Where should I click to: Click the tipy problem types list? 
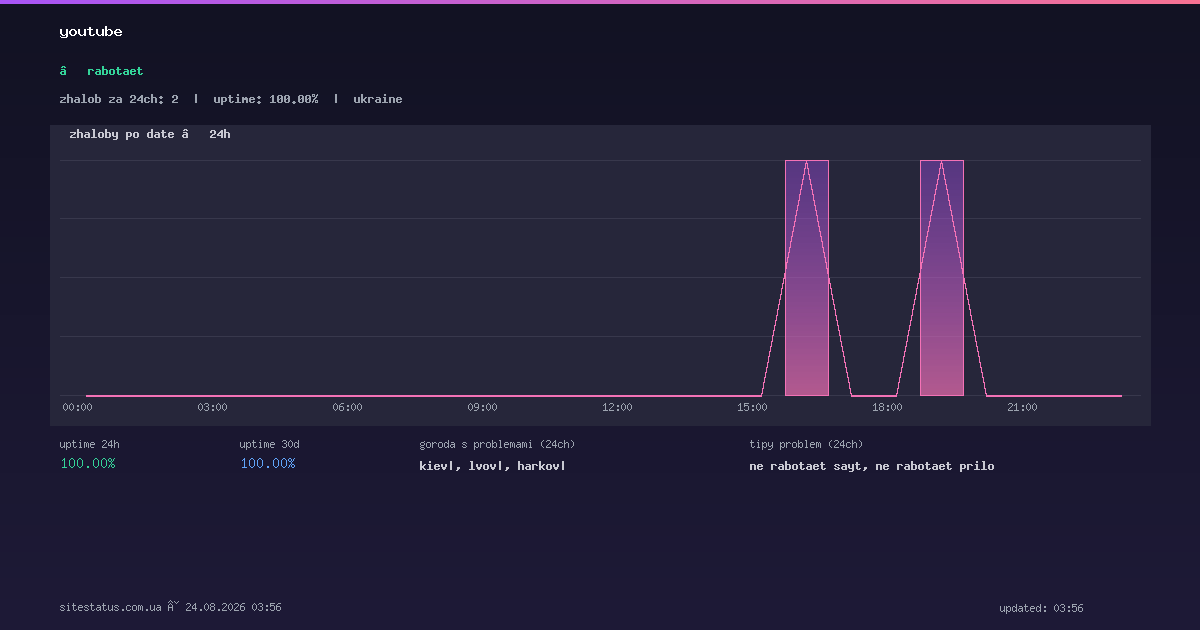click(x=872, y=466)
